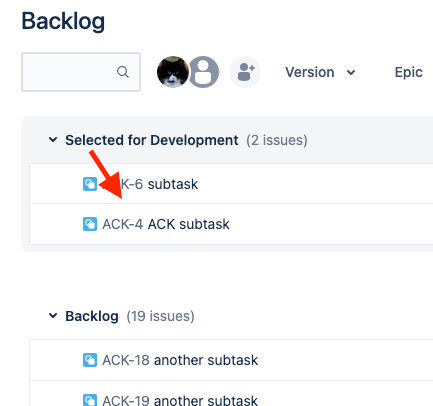Filter by the unassigned grey avatar
The height and width of the screenshot is (406, 433).
tap(203, 72)
